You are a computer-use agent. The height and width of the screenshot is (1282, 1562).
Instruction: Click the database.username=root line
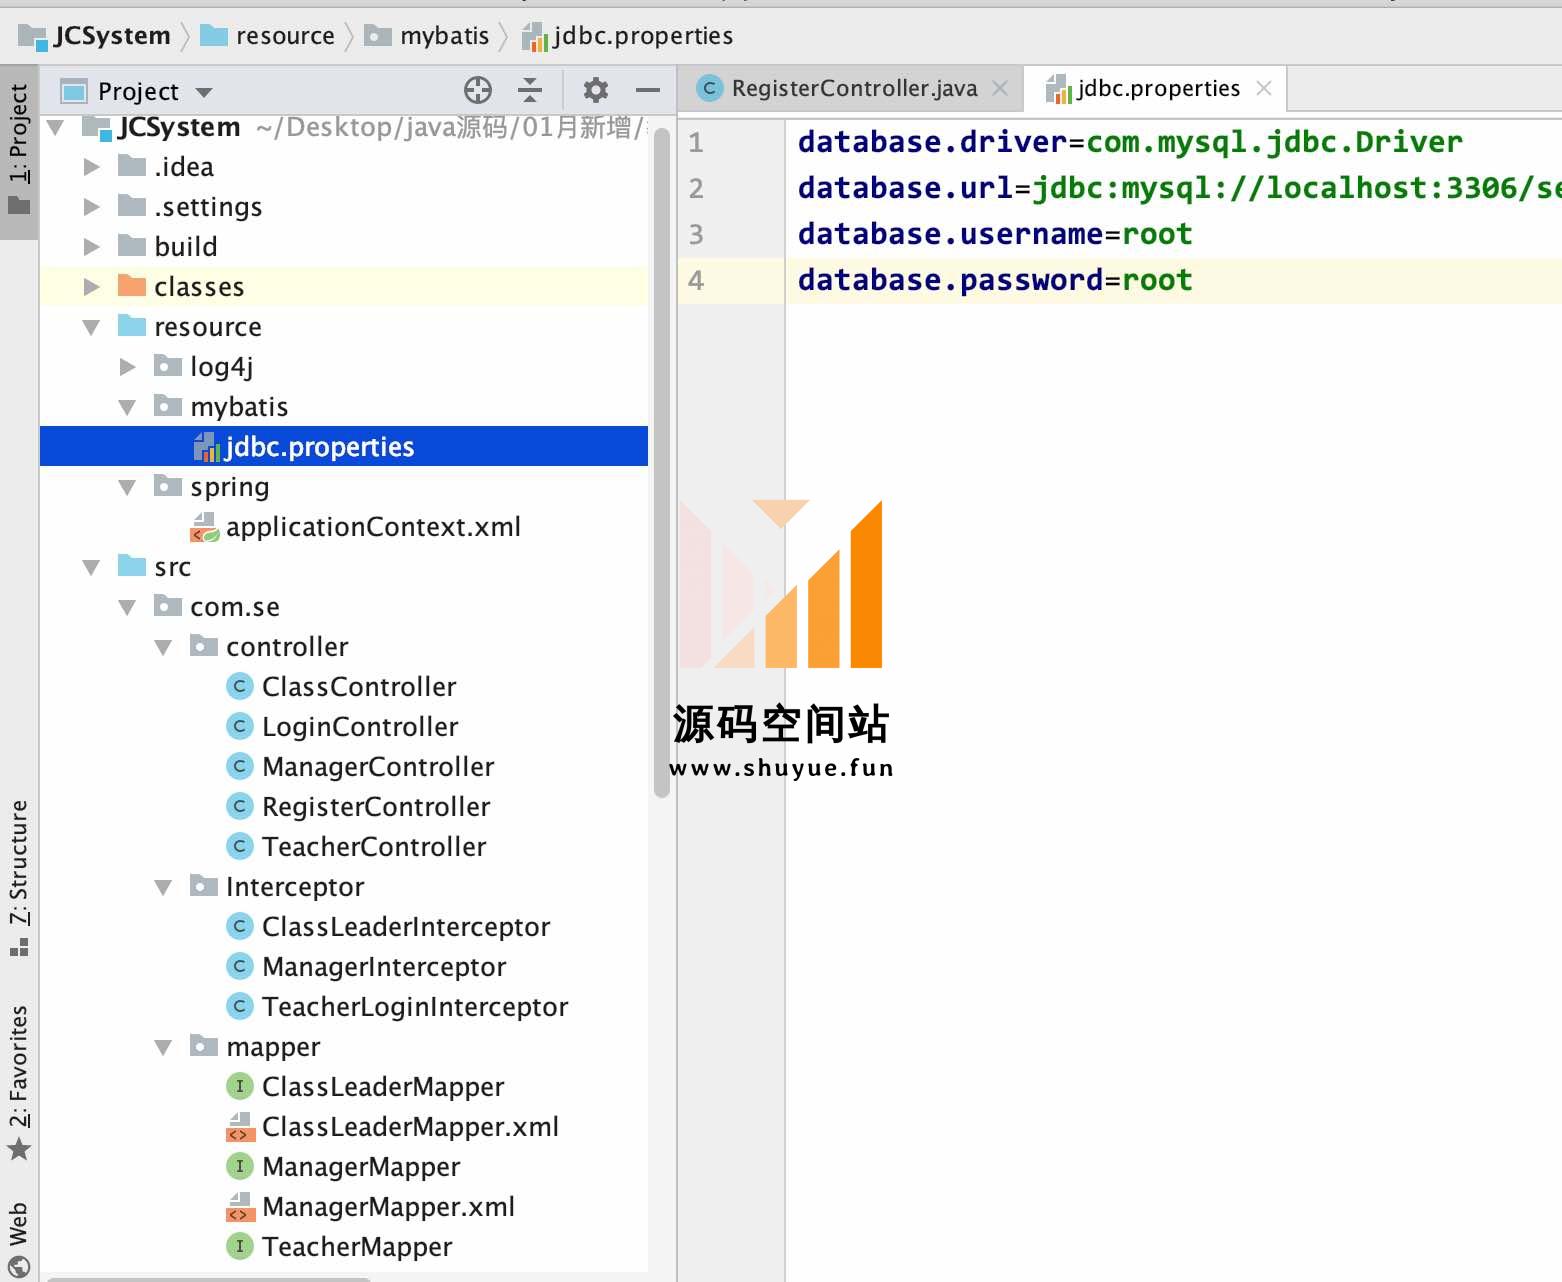(x=995, y=234)
